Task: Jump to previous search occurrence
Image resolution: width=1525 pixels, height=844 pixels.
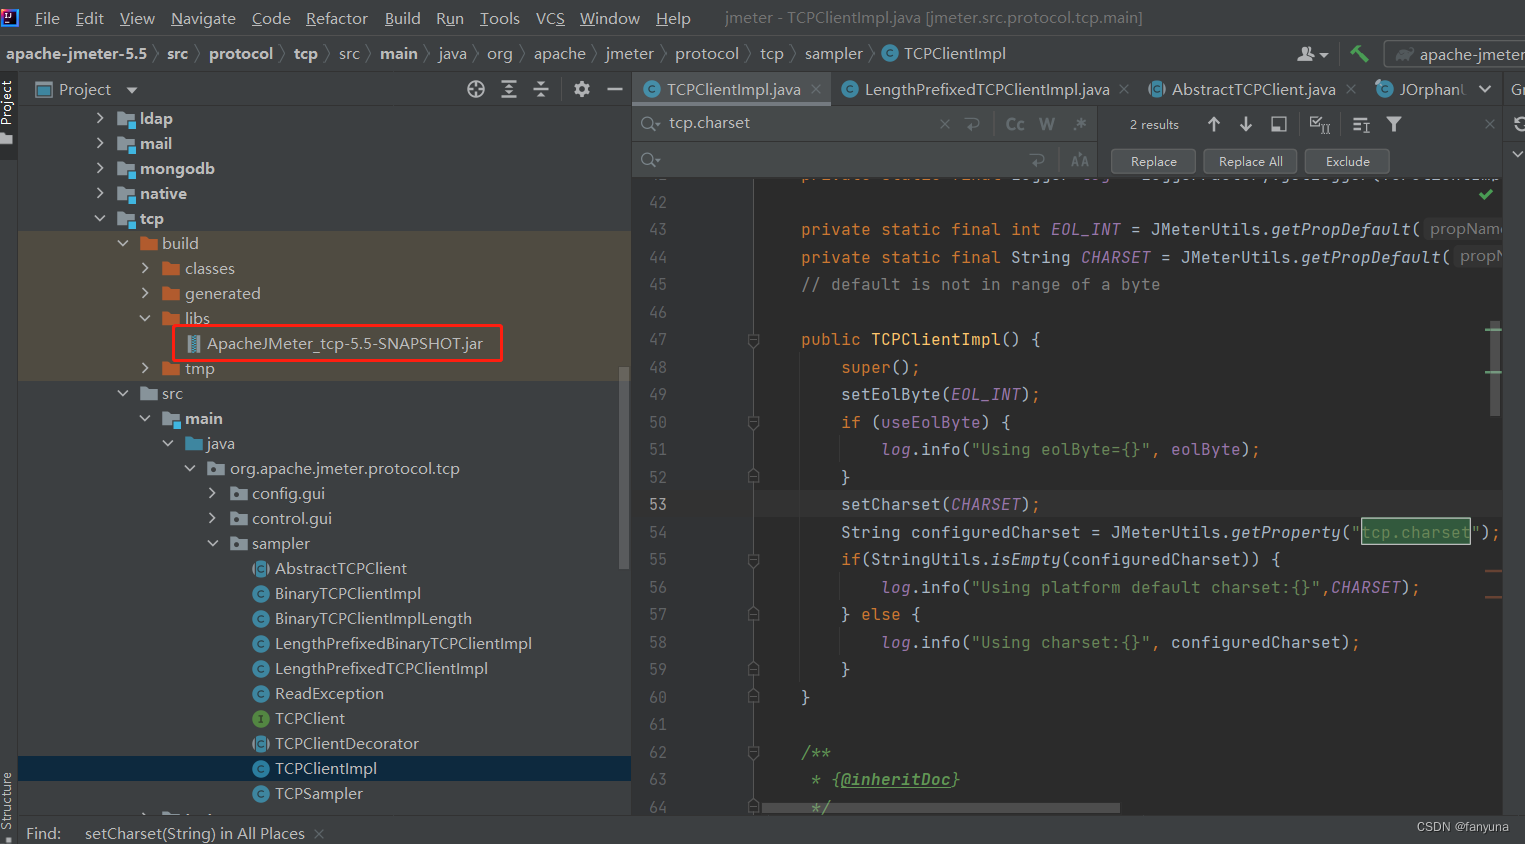Action: (1214, 124)
